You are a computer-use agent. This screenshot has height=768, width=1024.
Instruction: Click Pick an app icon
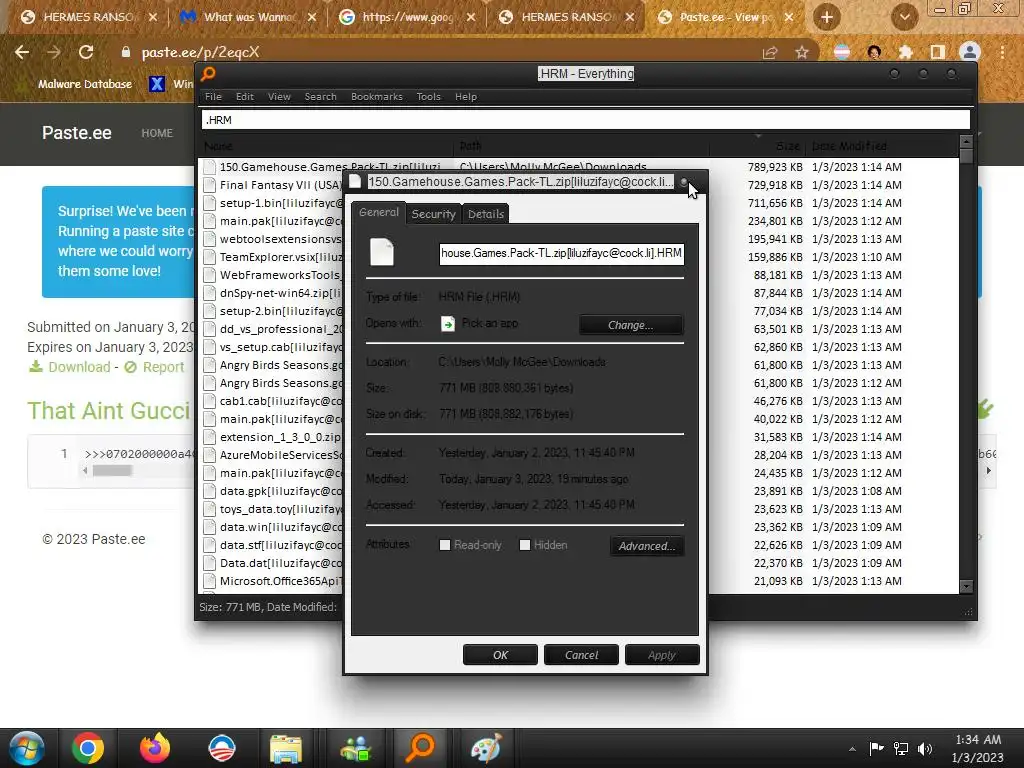[x=448, y=323]
